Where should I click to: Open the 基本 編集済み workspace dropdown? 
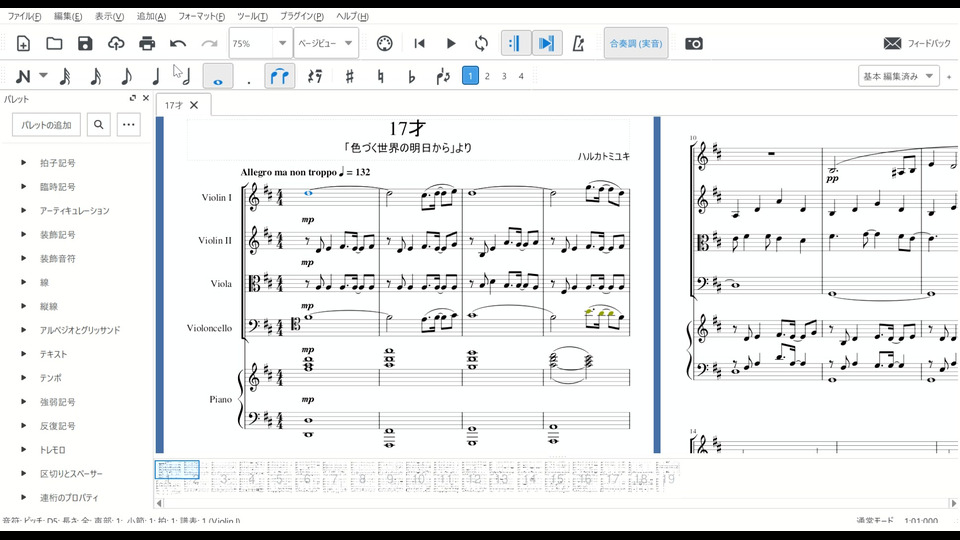pyautogui.click(x=898, y=76)
